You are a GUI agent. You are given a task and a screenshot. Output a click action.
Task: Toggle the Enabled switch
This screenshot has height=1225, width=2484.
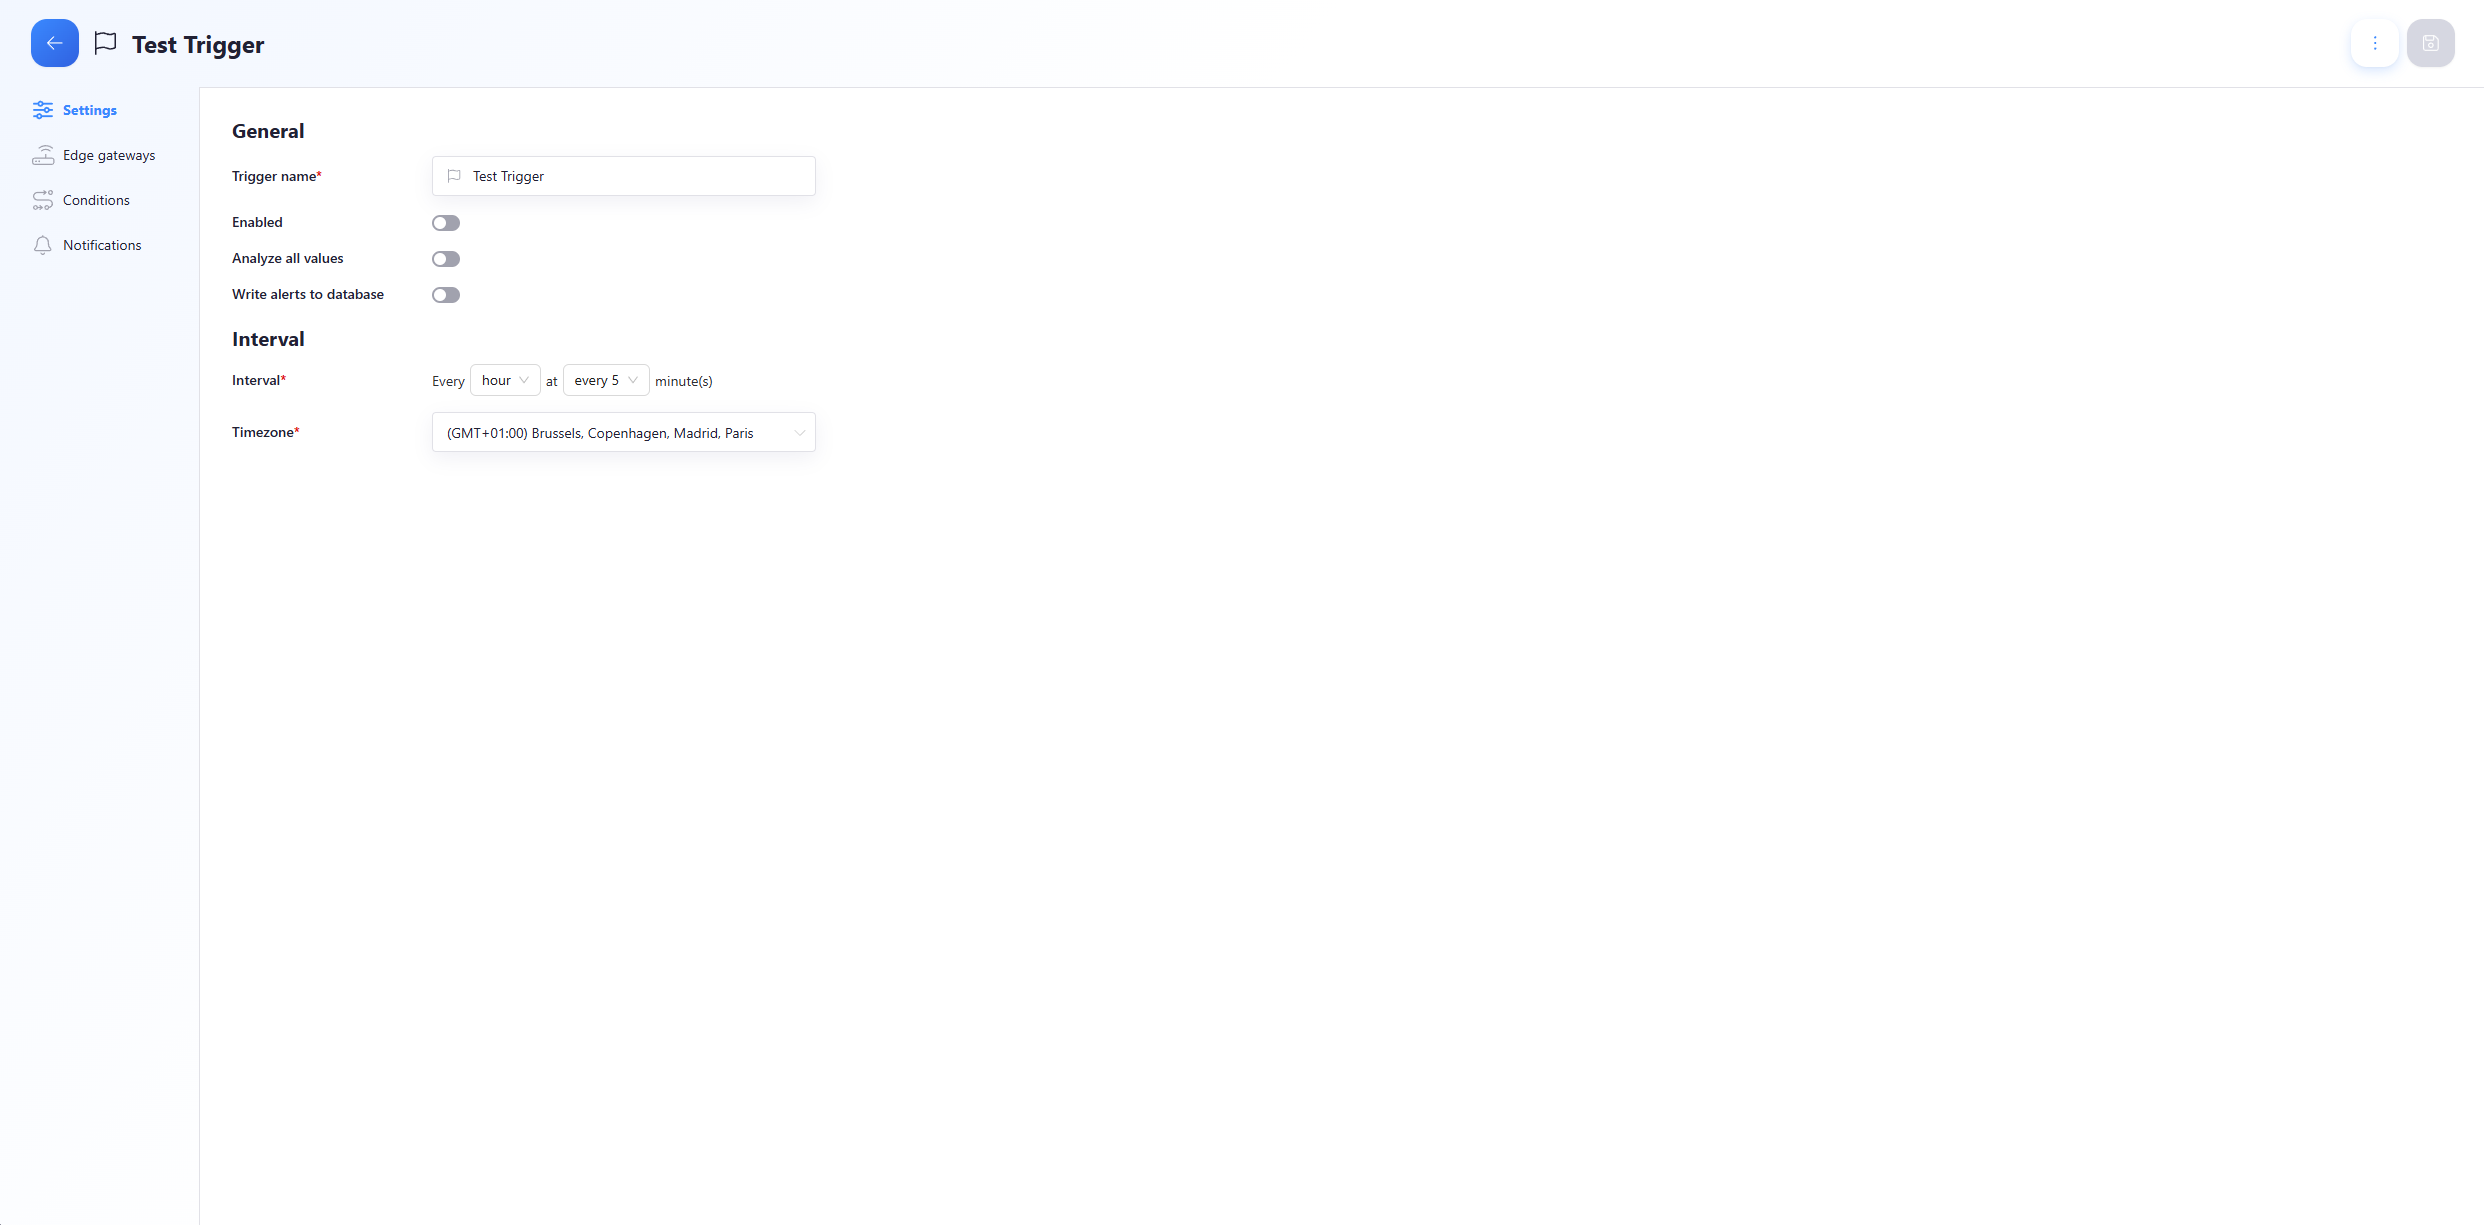click(446, 223)
